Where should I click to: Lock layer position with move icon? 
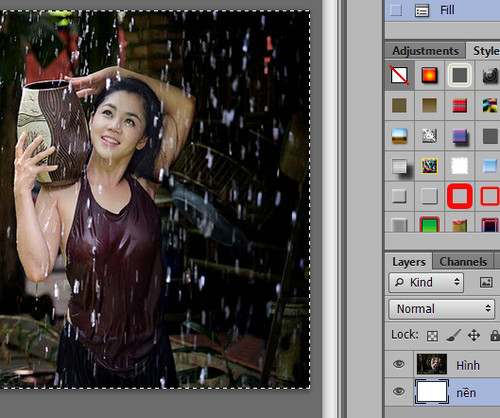pyautogui.click(x=474, y=336)
